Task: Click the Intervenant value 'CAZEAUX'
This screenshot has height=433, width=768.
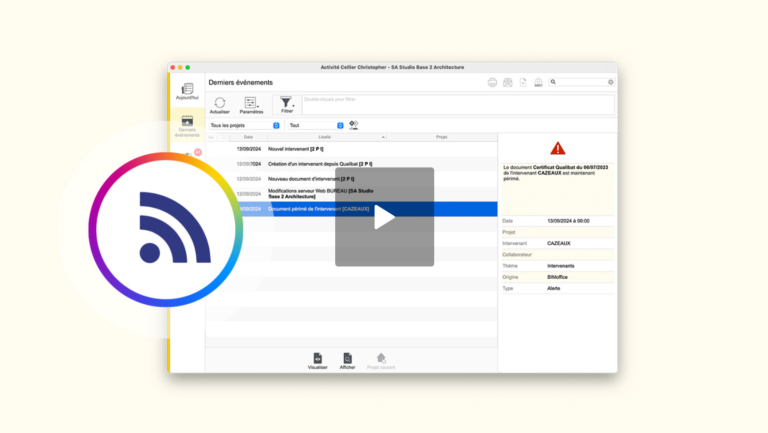Action: pos(559,243)
